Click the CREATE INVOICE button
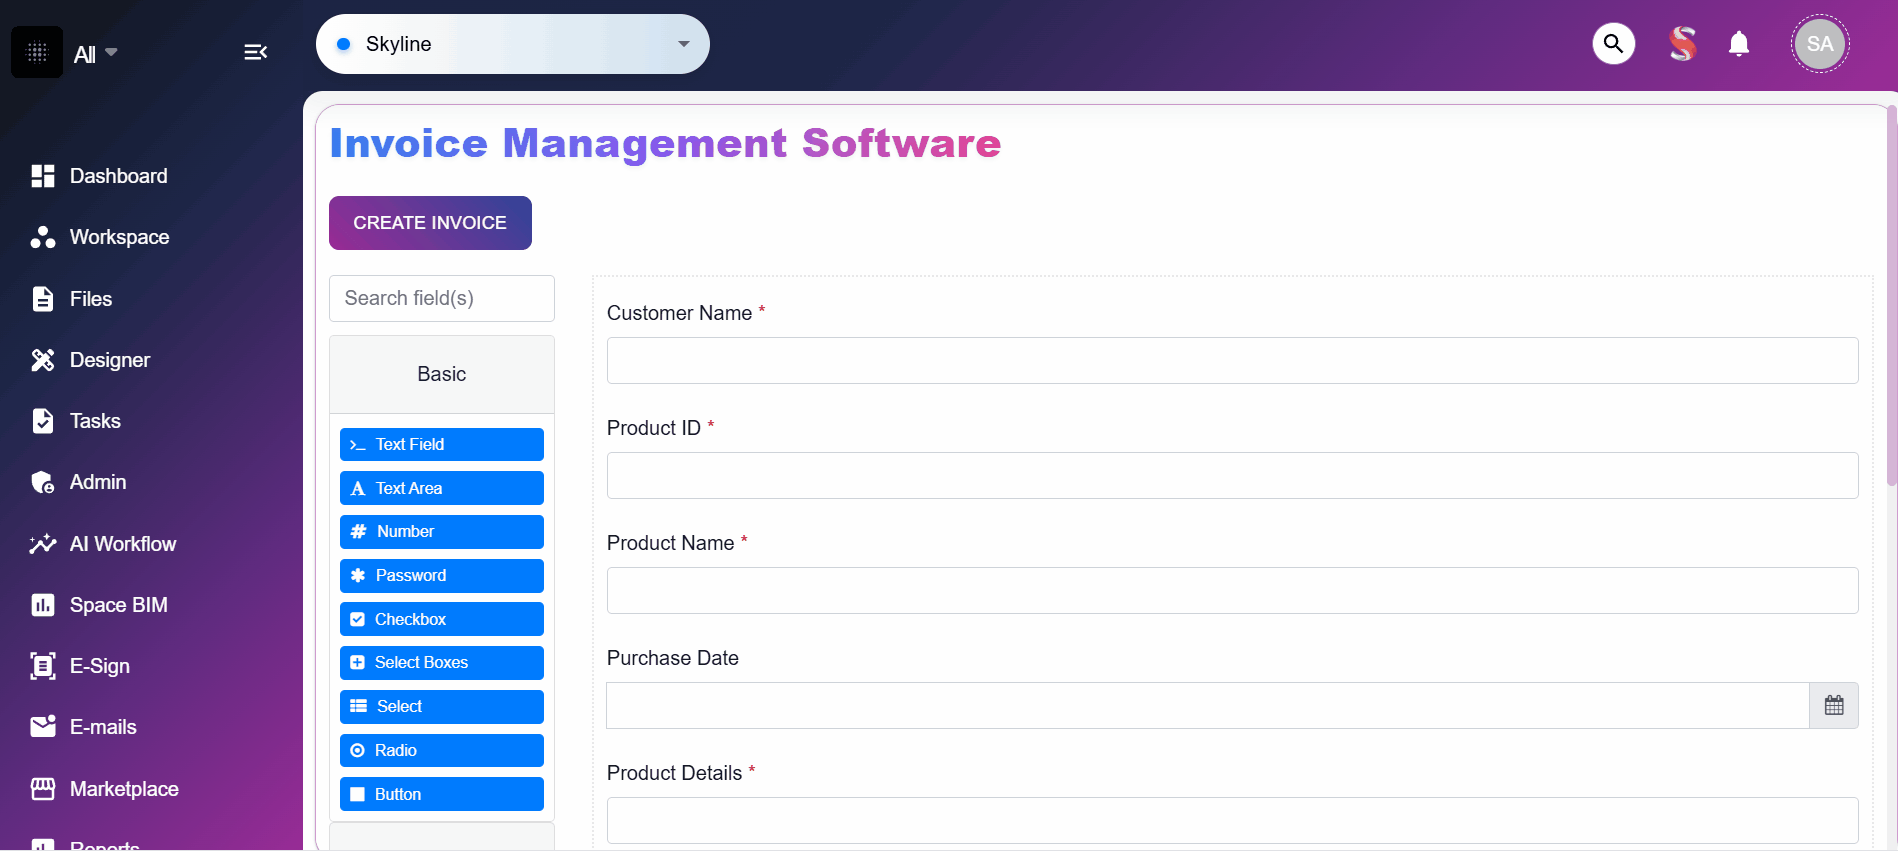 [x=430, y=223]
